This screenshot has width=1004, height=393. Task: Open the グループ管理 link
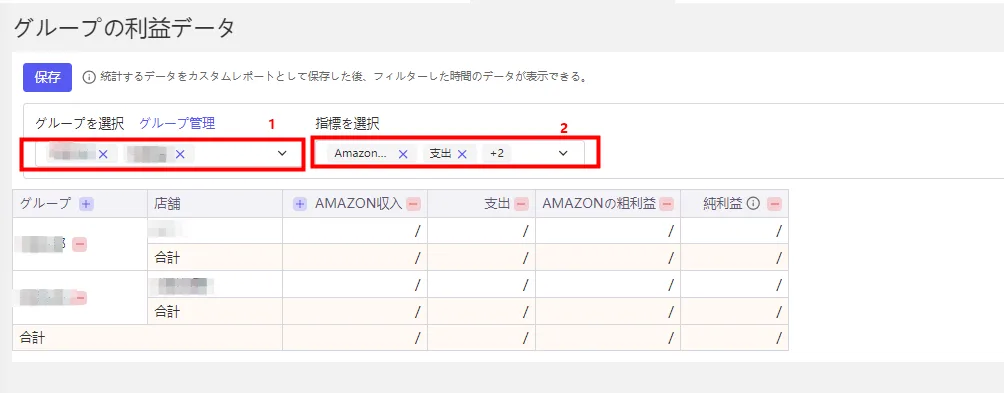[x=177, y=124]
